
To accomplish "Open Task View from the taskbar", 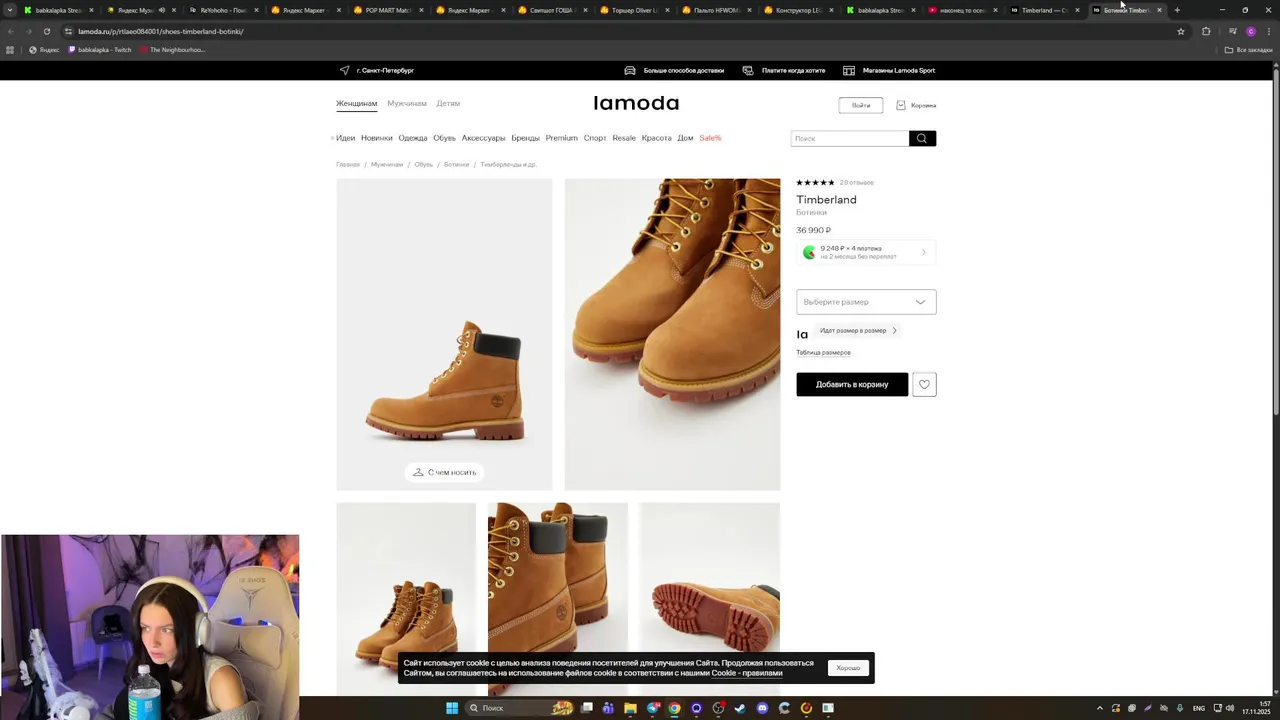I will tap(587, 708).
